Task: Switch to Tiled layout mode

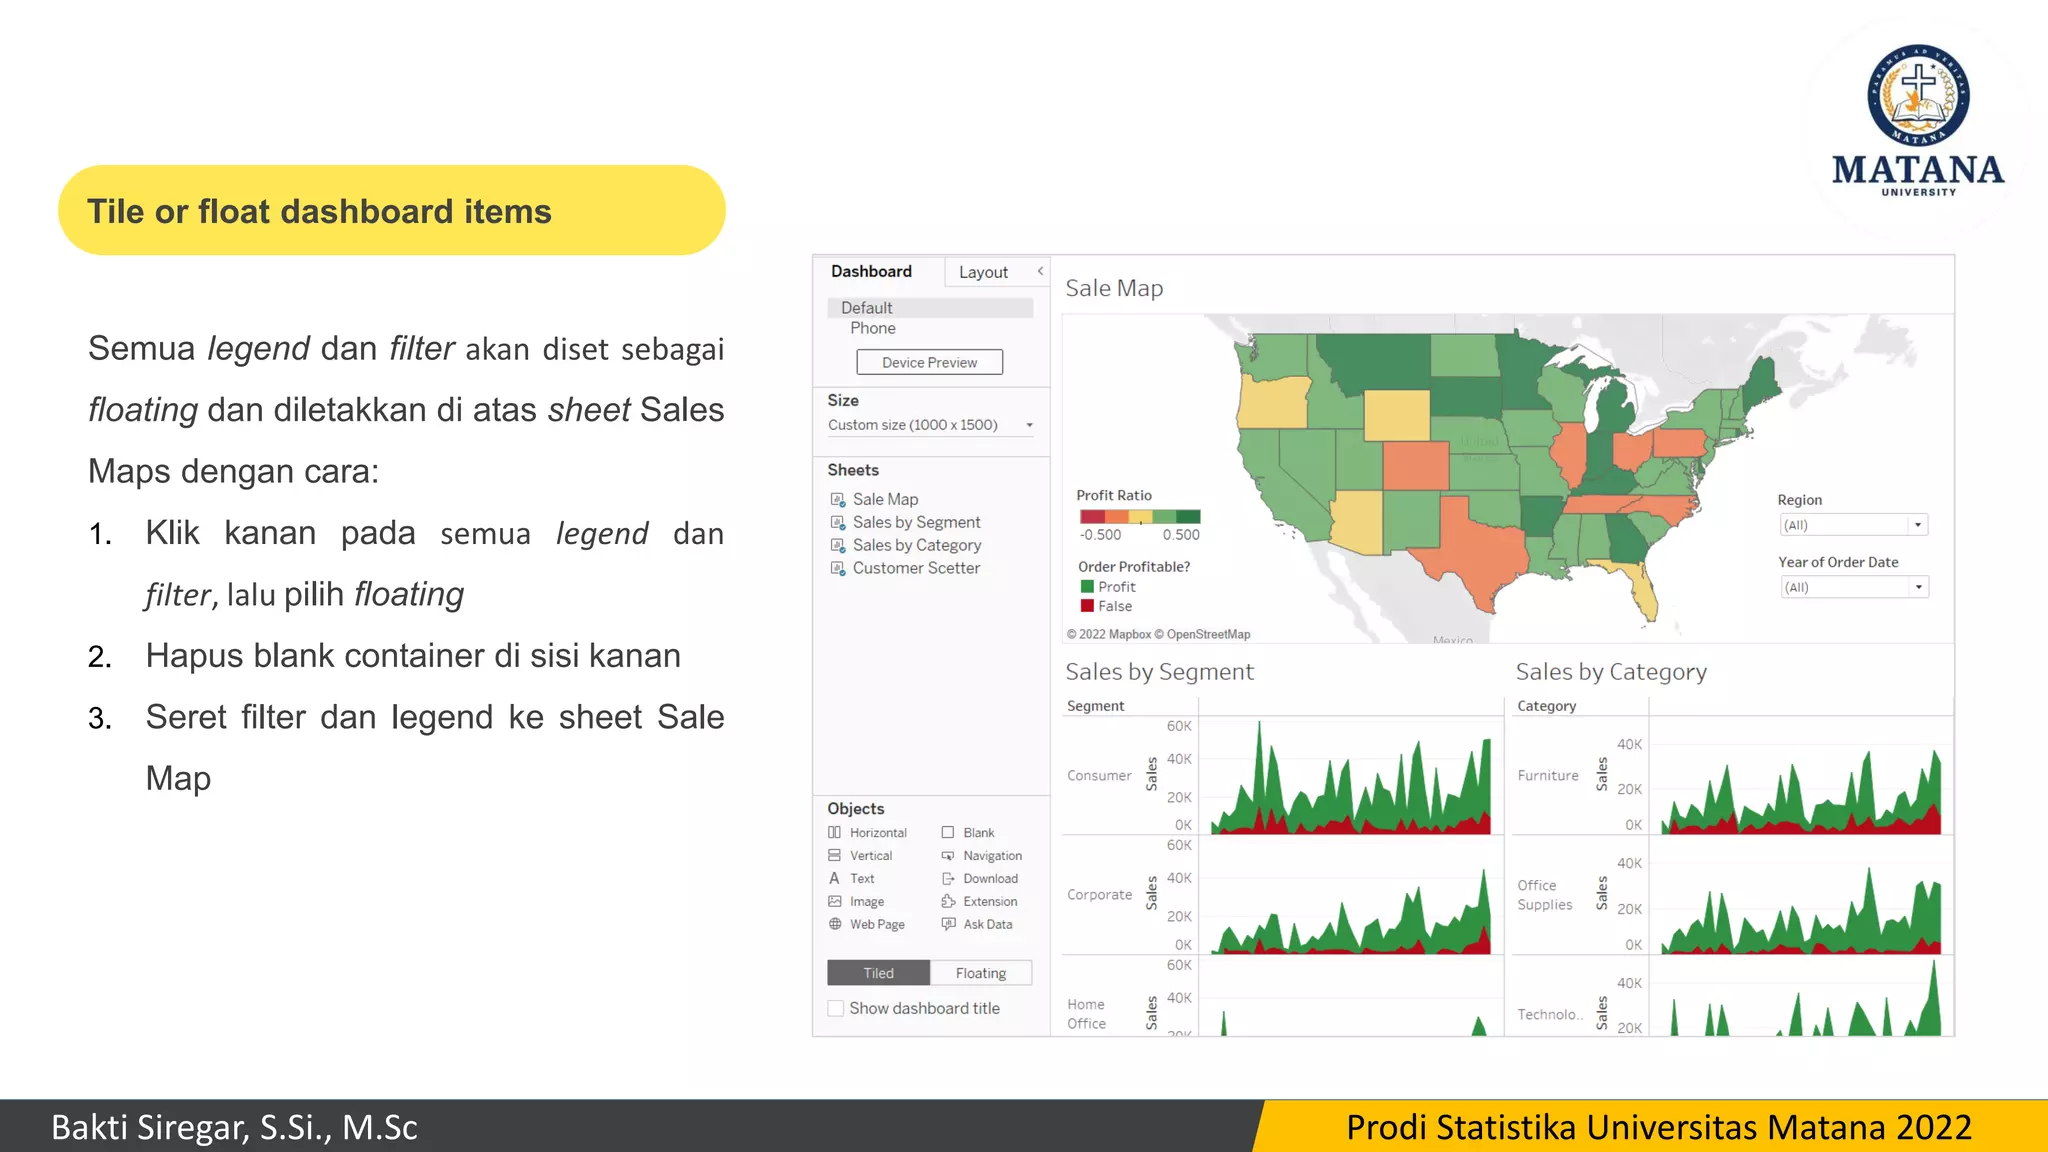Action: [878, 973]
